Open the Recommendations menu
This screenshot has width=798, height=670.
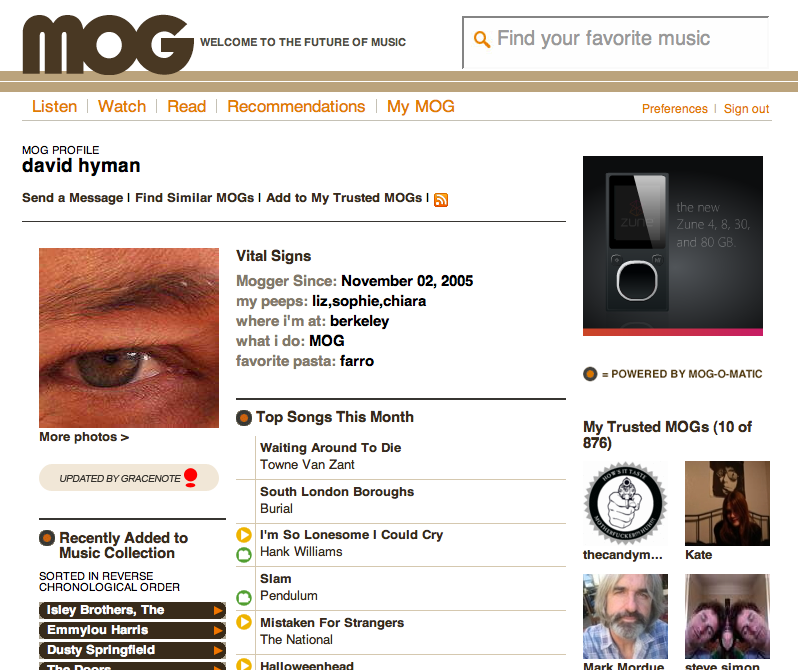[296, 106]
